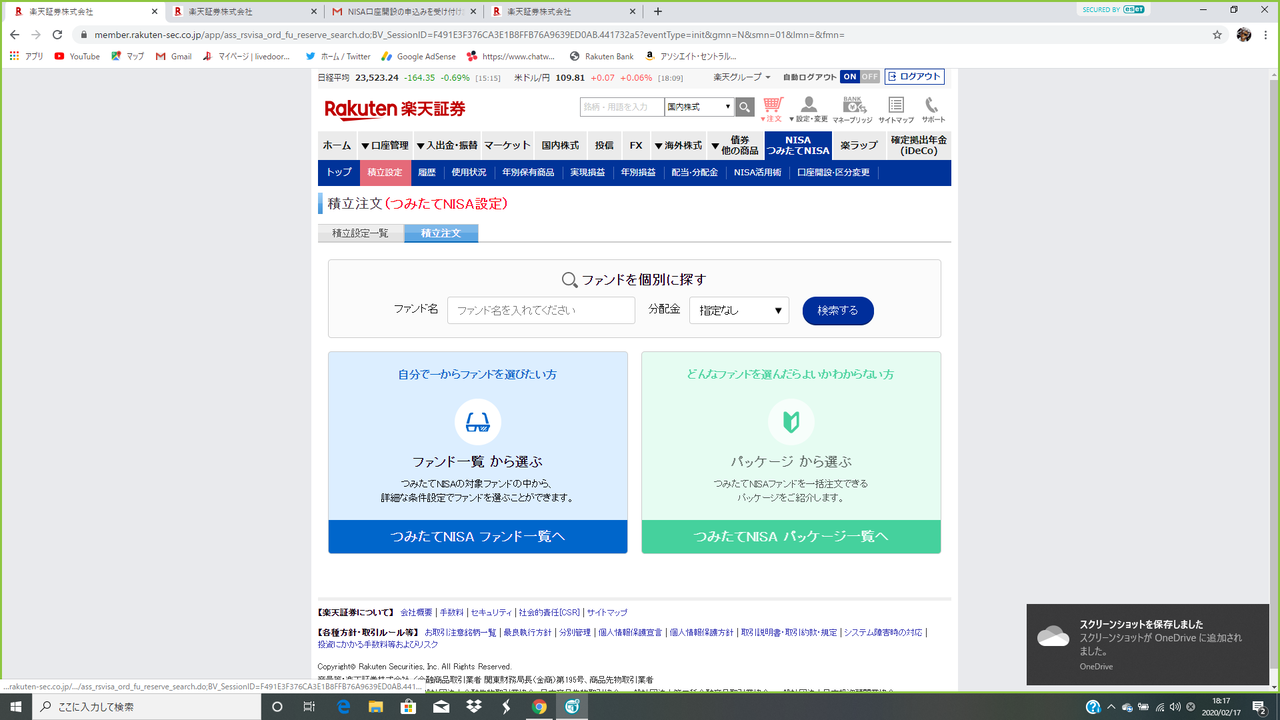
Task: Open the Gmail bookmark
Action: [173, 56]
